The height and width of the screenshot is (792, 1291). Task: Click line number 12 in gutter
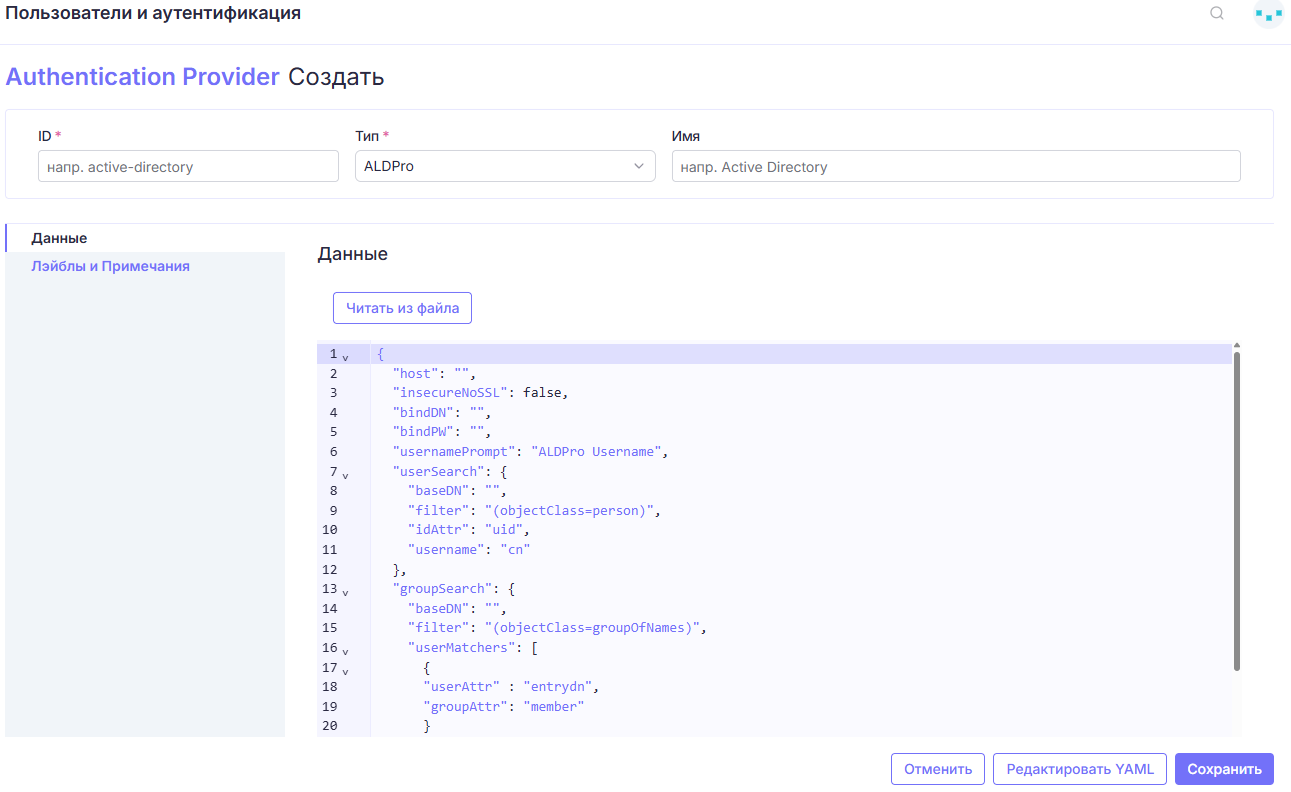(x=330, y=570)
